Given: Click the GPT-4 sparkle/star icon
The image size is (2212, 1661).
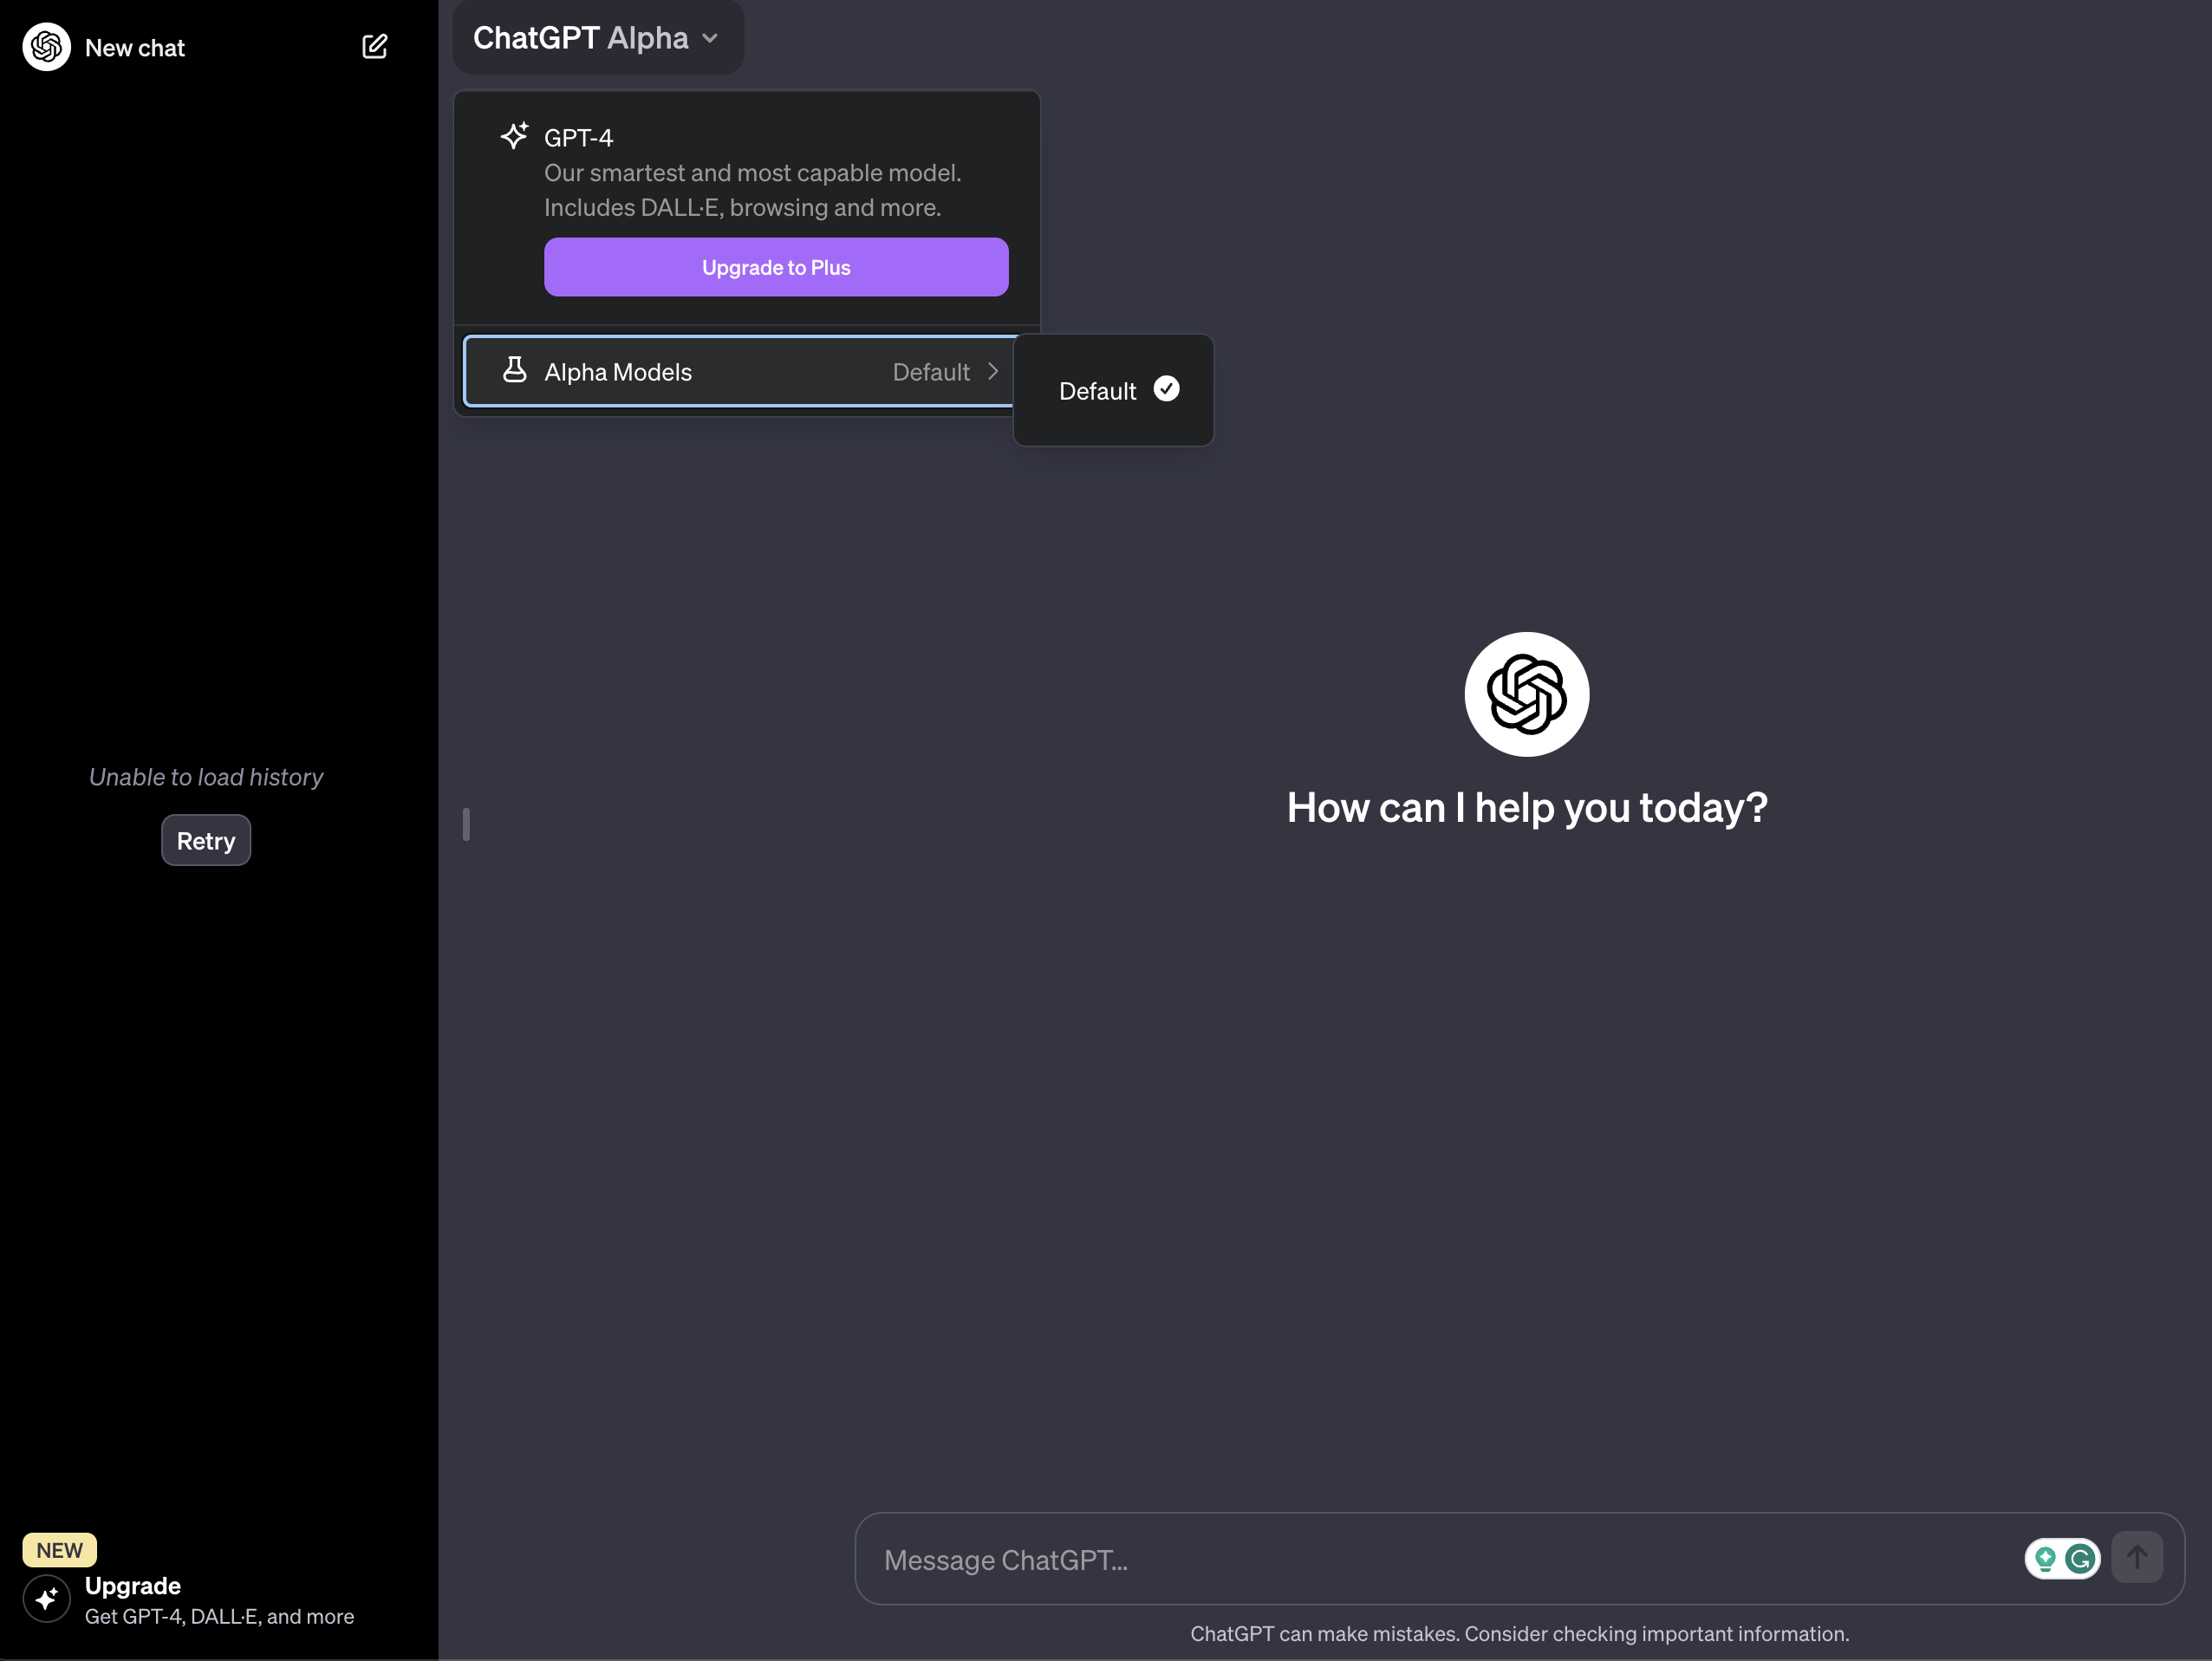Looking at the screenshot, I should 515,136.
